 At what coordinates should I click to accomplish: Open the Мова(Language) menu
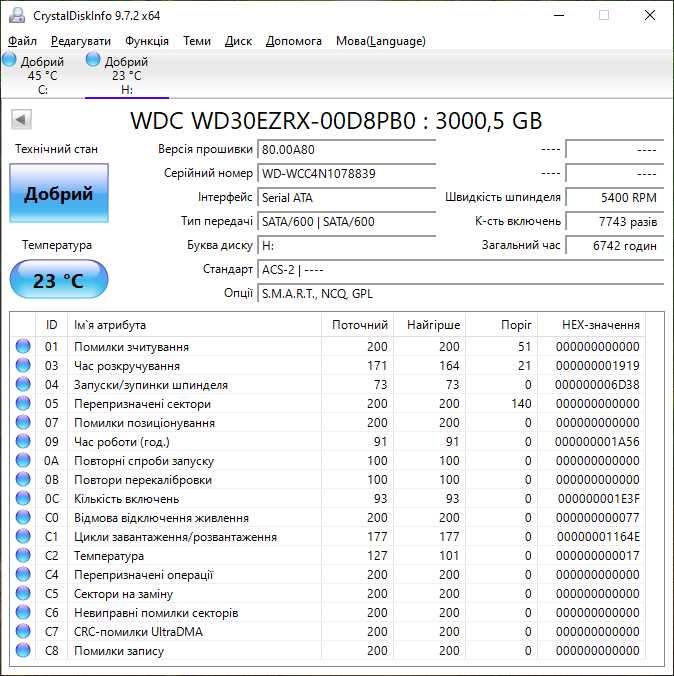(381, 41)
